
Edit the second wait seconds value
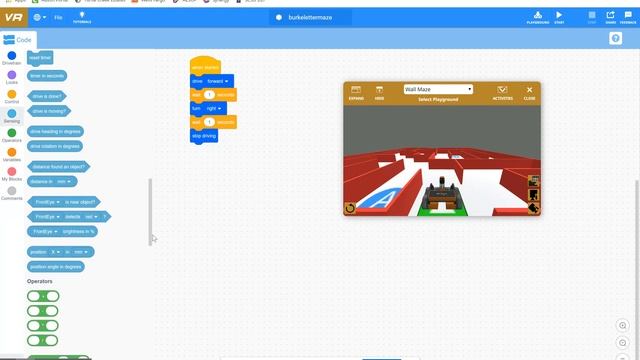pyautogui.click(x=209, y=122)
